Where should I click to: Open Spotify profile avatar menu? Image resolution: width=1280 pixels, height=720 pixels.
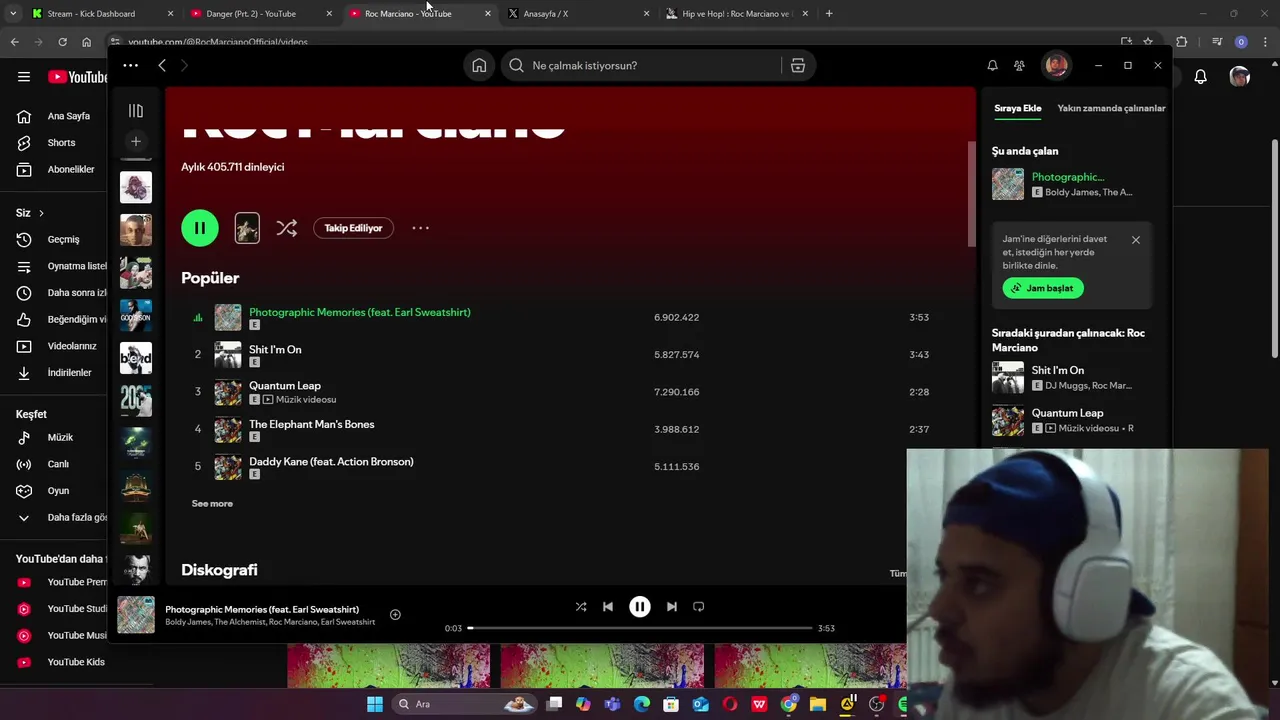coord(1056,65)
